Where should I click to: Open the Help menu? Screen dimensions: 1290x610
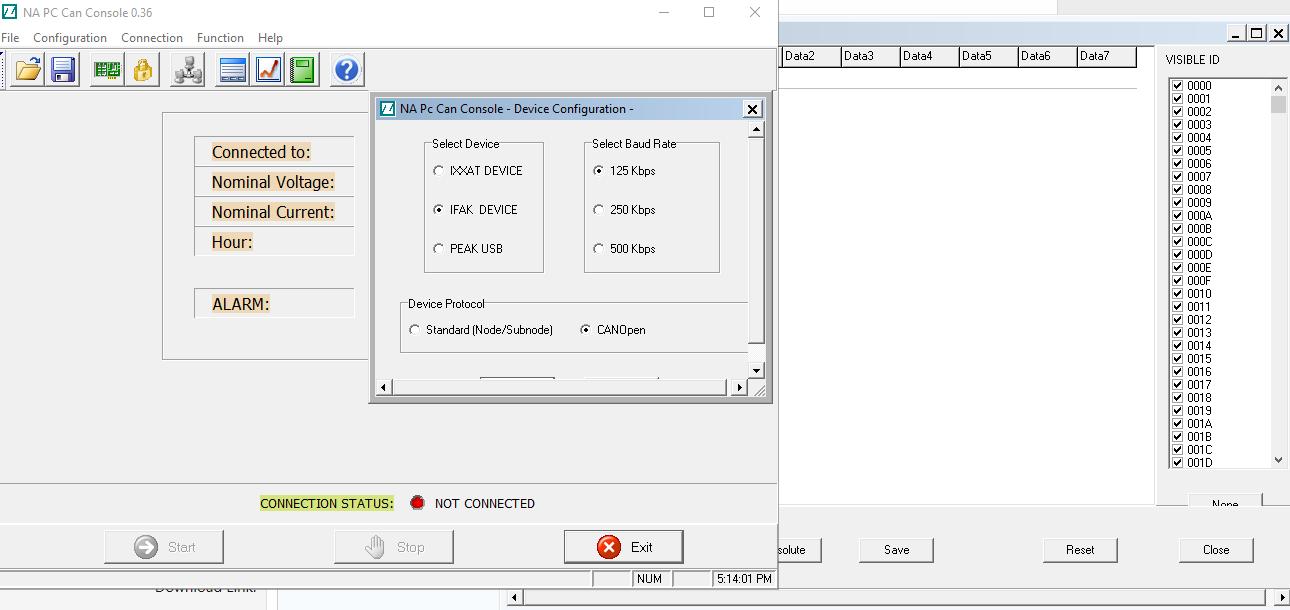click(x=270, y=38)
